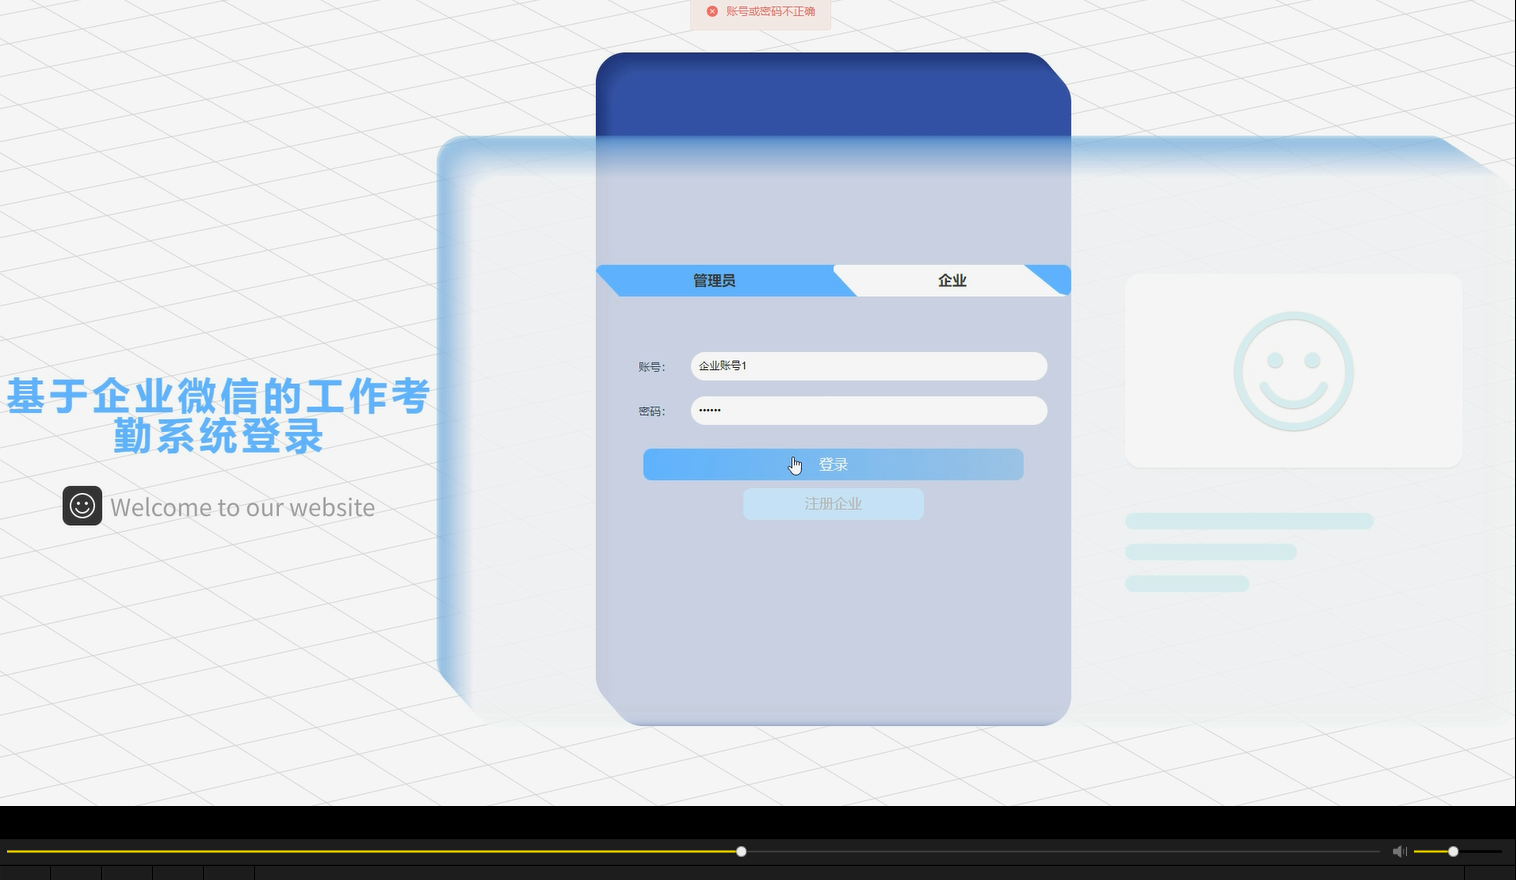Image resolution: width=1516 pixels, height=880 pixels.
Task: Switch to the 管理员 tab
Action: [715, 280]
